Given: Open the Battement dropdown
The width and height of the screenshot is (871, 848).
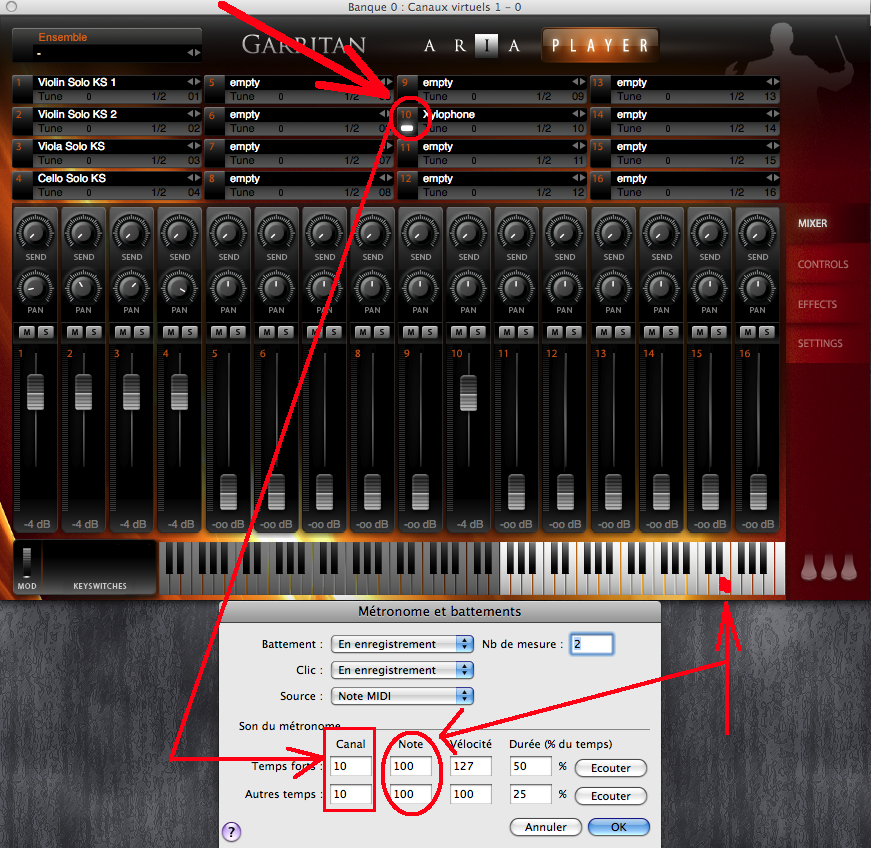Looking at the screenshot, I should pyautogui.click(x=403, y=644).
